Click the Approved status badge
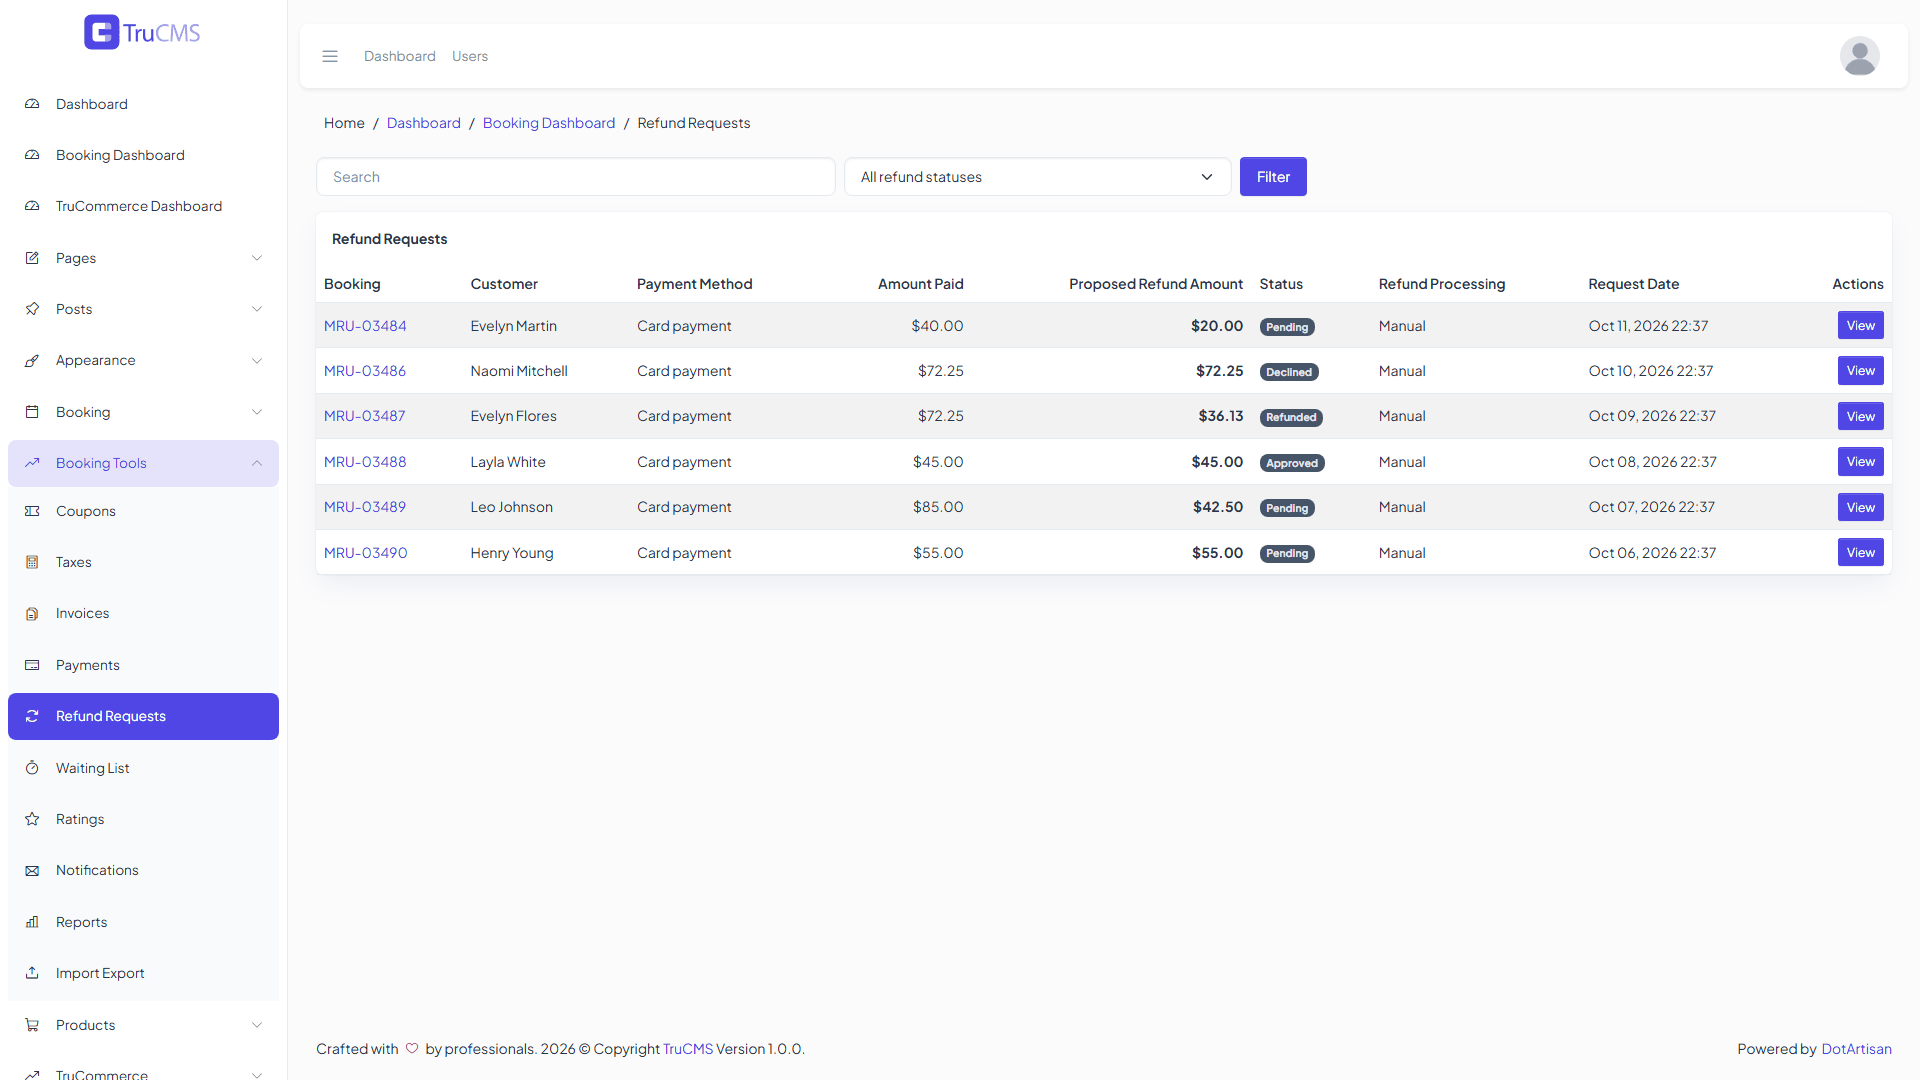The width and height of the screenshot is (1920, 1080). click(x=1291, y=463)
